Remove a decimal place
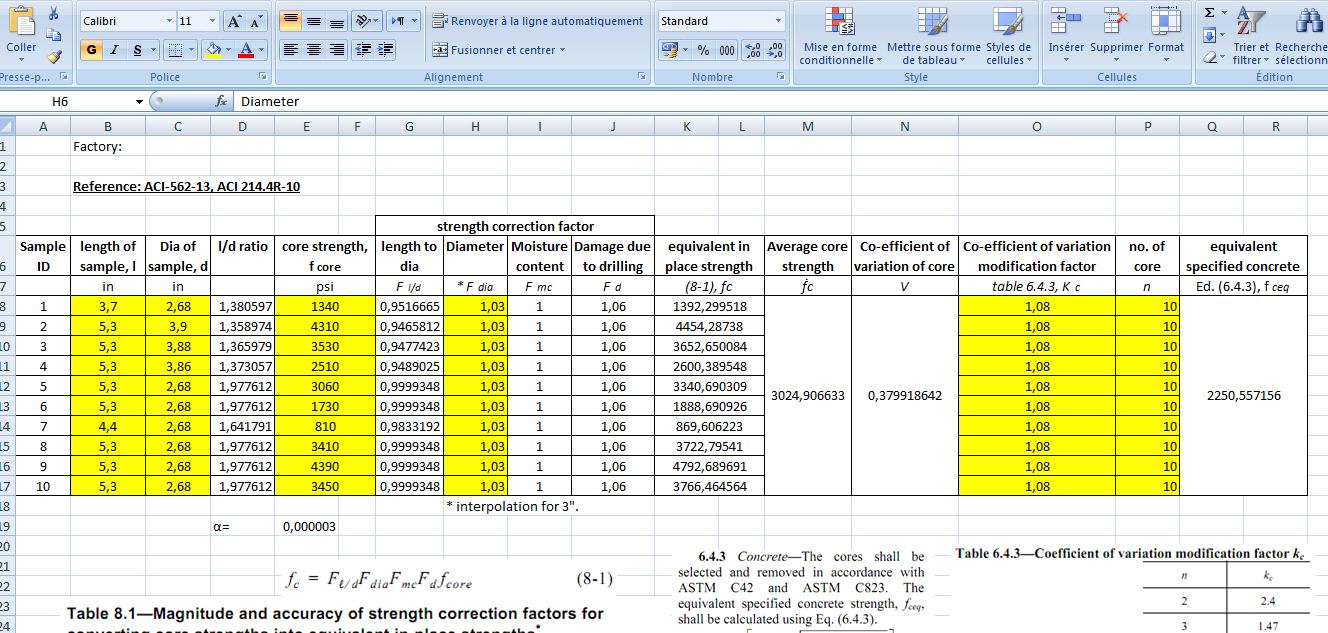Screen dimensions: 1328x633 click(776, 50)
